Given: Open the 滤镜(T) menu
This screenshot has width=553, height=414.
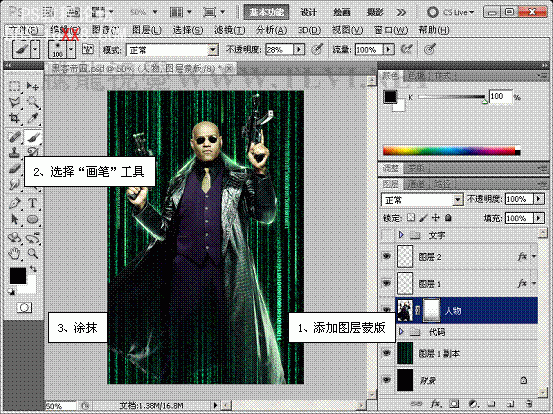Looking at the screenshot, I should pos(230,30).
